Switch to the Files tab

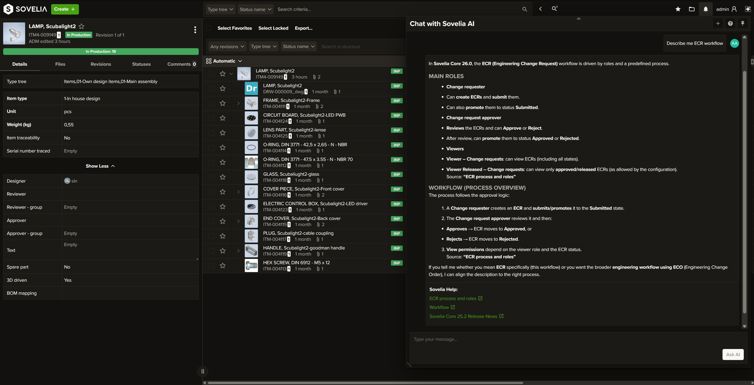click(60, 64)
